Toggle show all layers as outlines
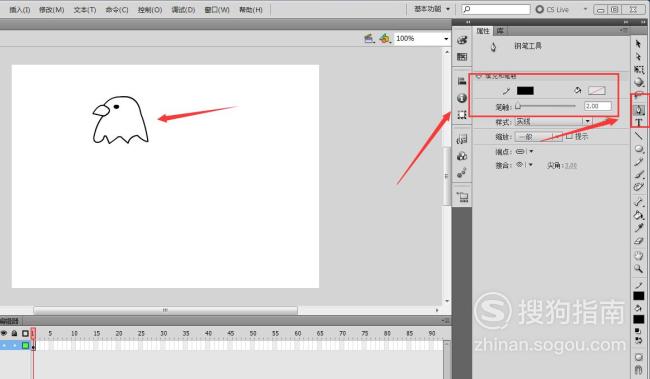Image resolution: width=650 pixels, height=379 pixels. [x=25, y=333]
